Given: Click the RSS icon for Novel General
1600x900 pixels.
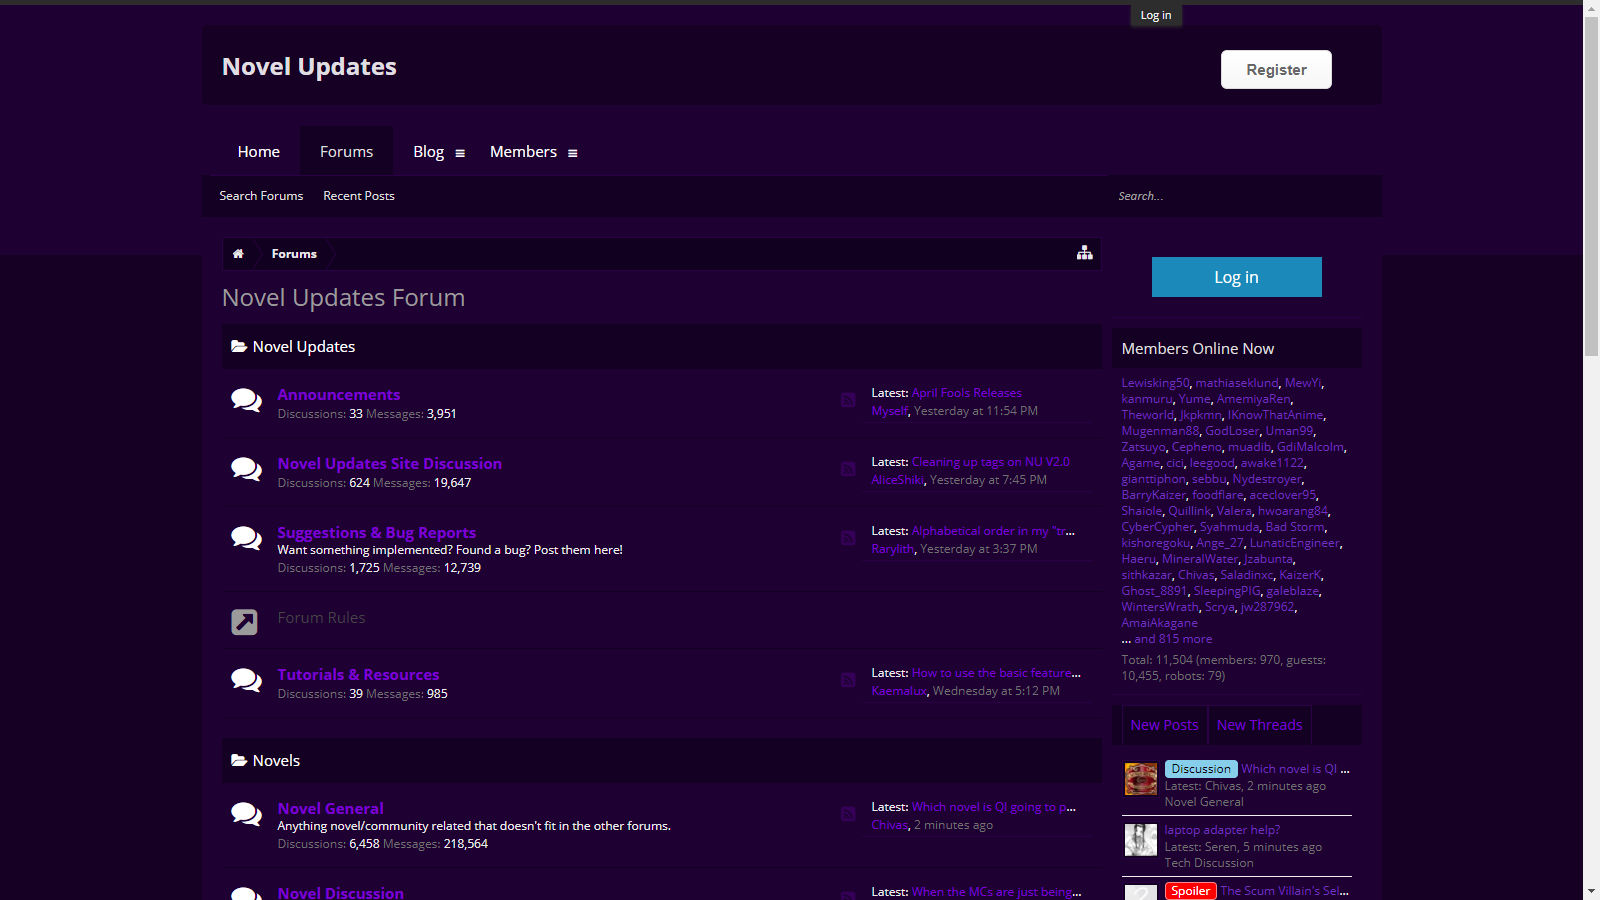Looking at the screenshot, I should (x=847, y=815).
